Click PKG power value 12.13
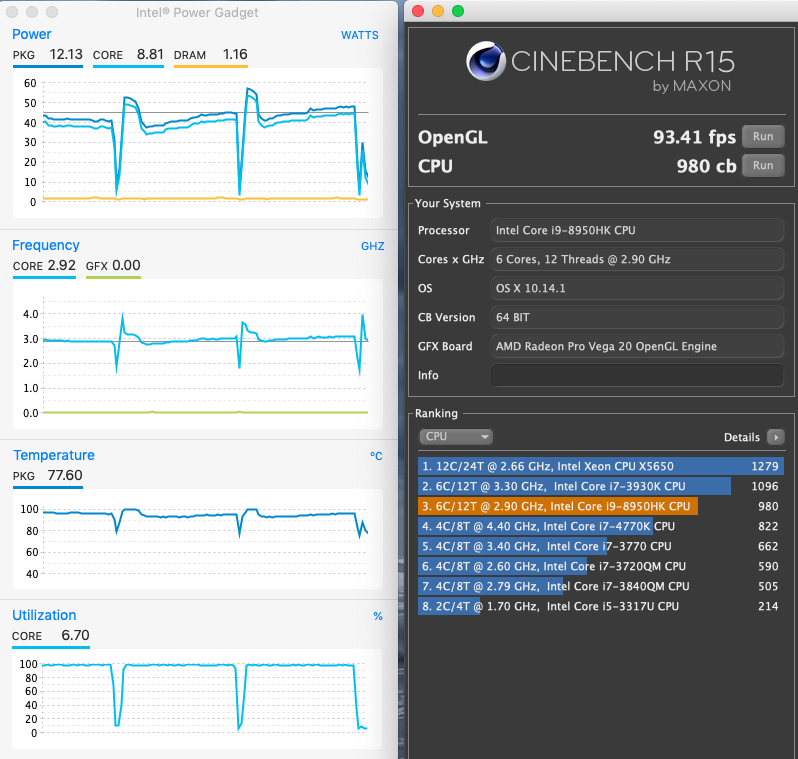 [66, 54]
